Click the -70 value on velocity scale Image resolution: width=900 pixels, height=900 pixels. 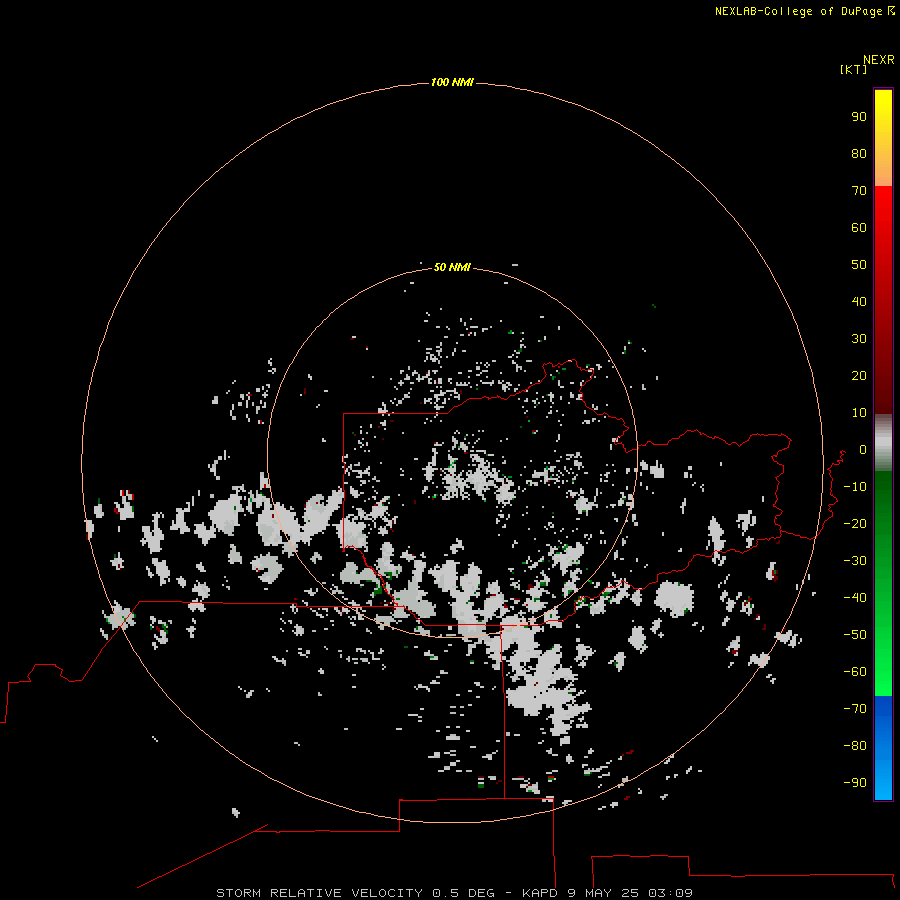[855, 708]
